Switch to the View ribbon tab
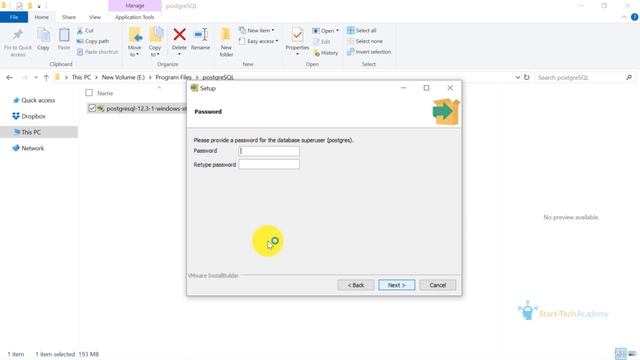Screen dimensions: 640x360 (x=95, y=17)
